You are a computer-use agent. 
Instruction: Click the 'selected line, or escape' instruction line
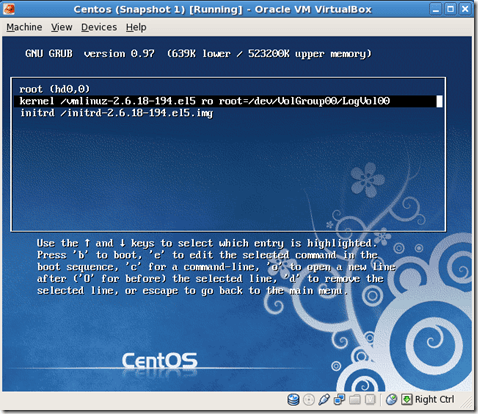pos(192,291)
